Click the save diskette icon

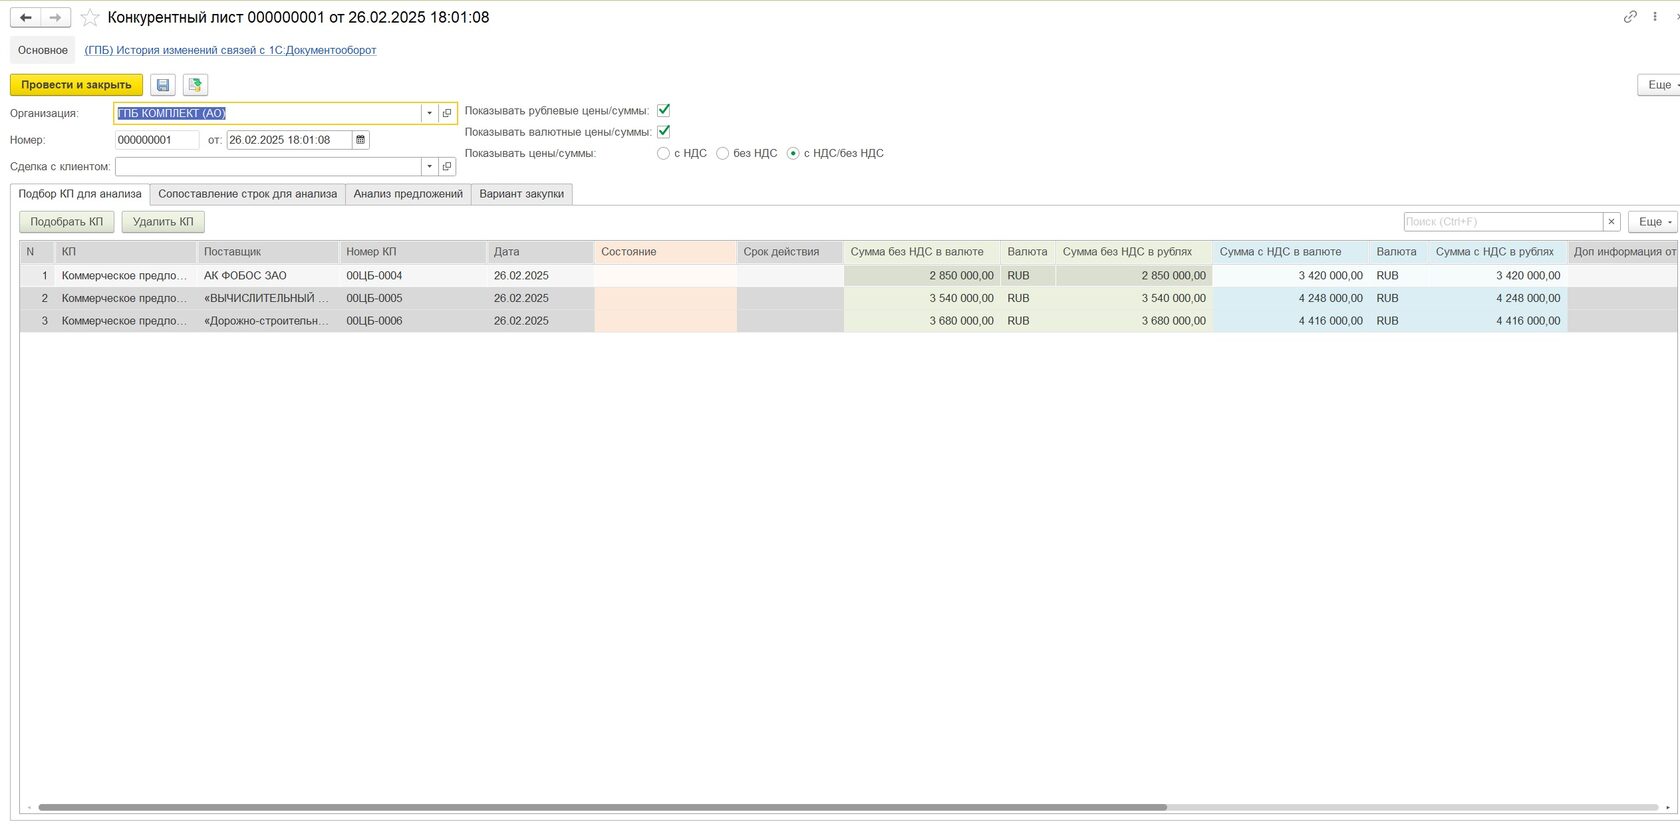coord(163,85)
